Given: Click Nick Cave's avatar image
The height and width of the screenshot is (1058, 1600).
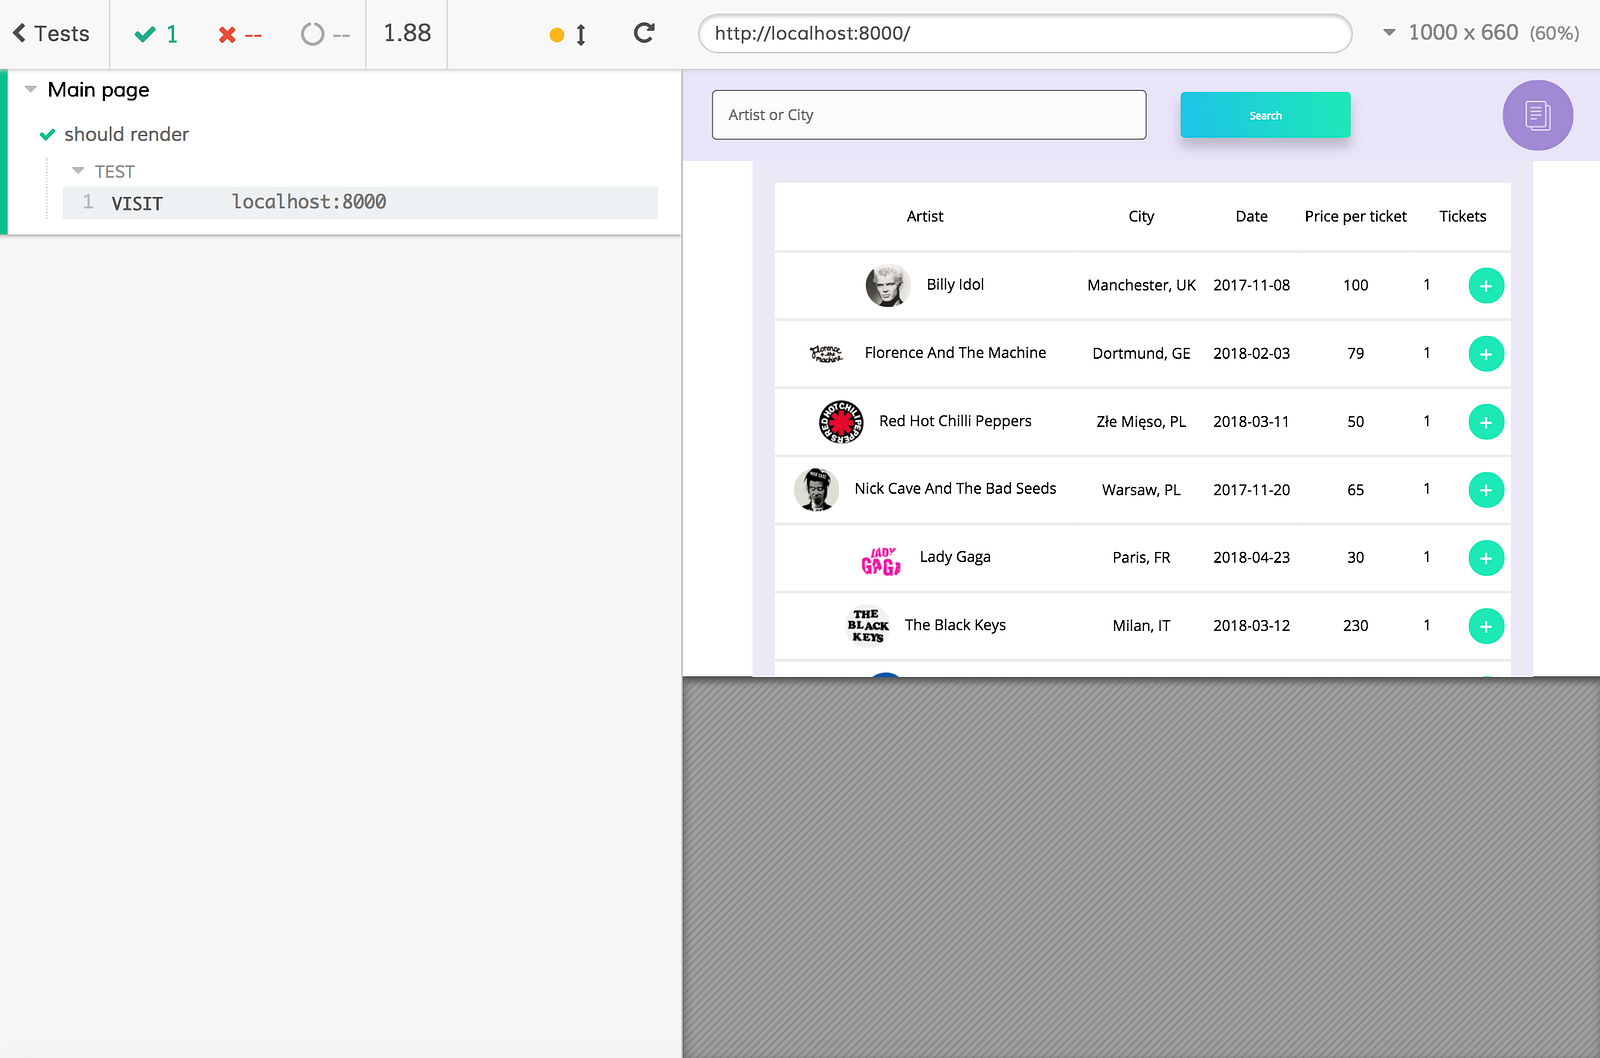Looking at the screenshot, I should coord(816,490).
